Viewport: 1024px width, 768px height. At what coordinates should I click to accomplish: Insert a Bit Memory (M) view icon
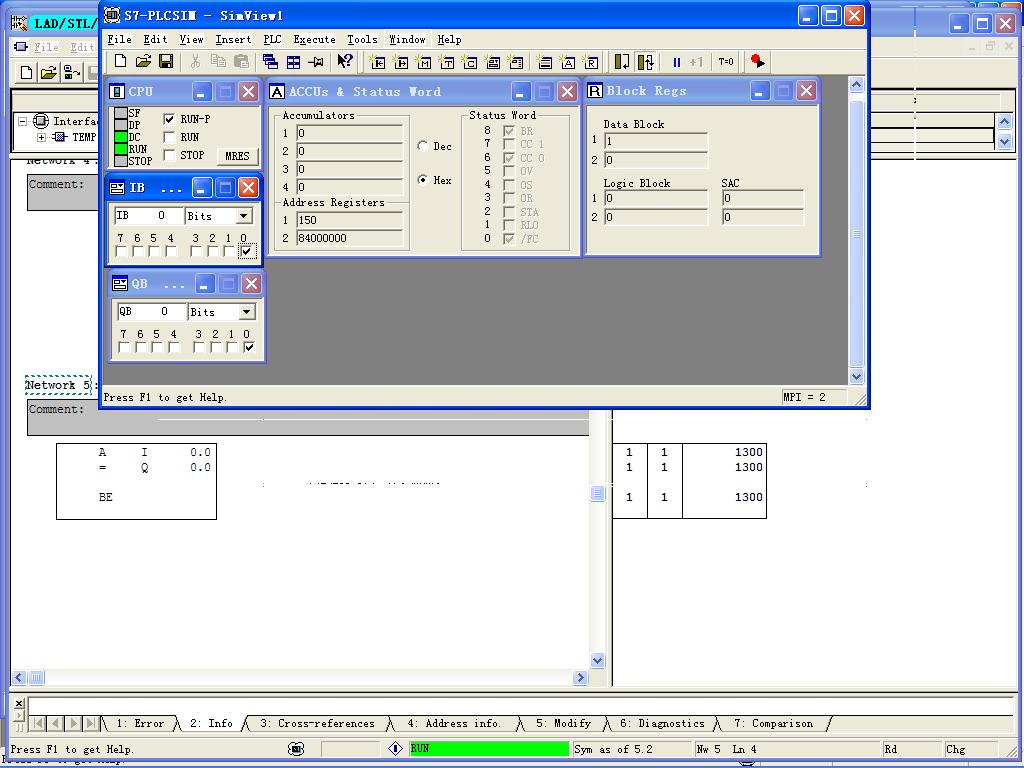pyautogui.click(x=424, y=62)
